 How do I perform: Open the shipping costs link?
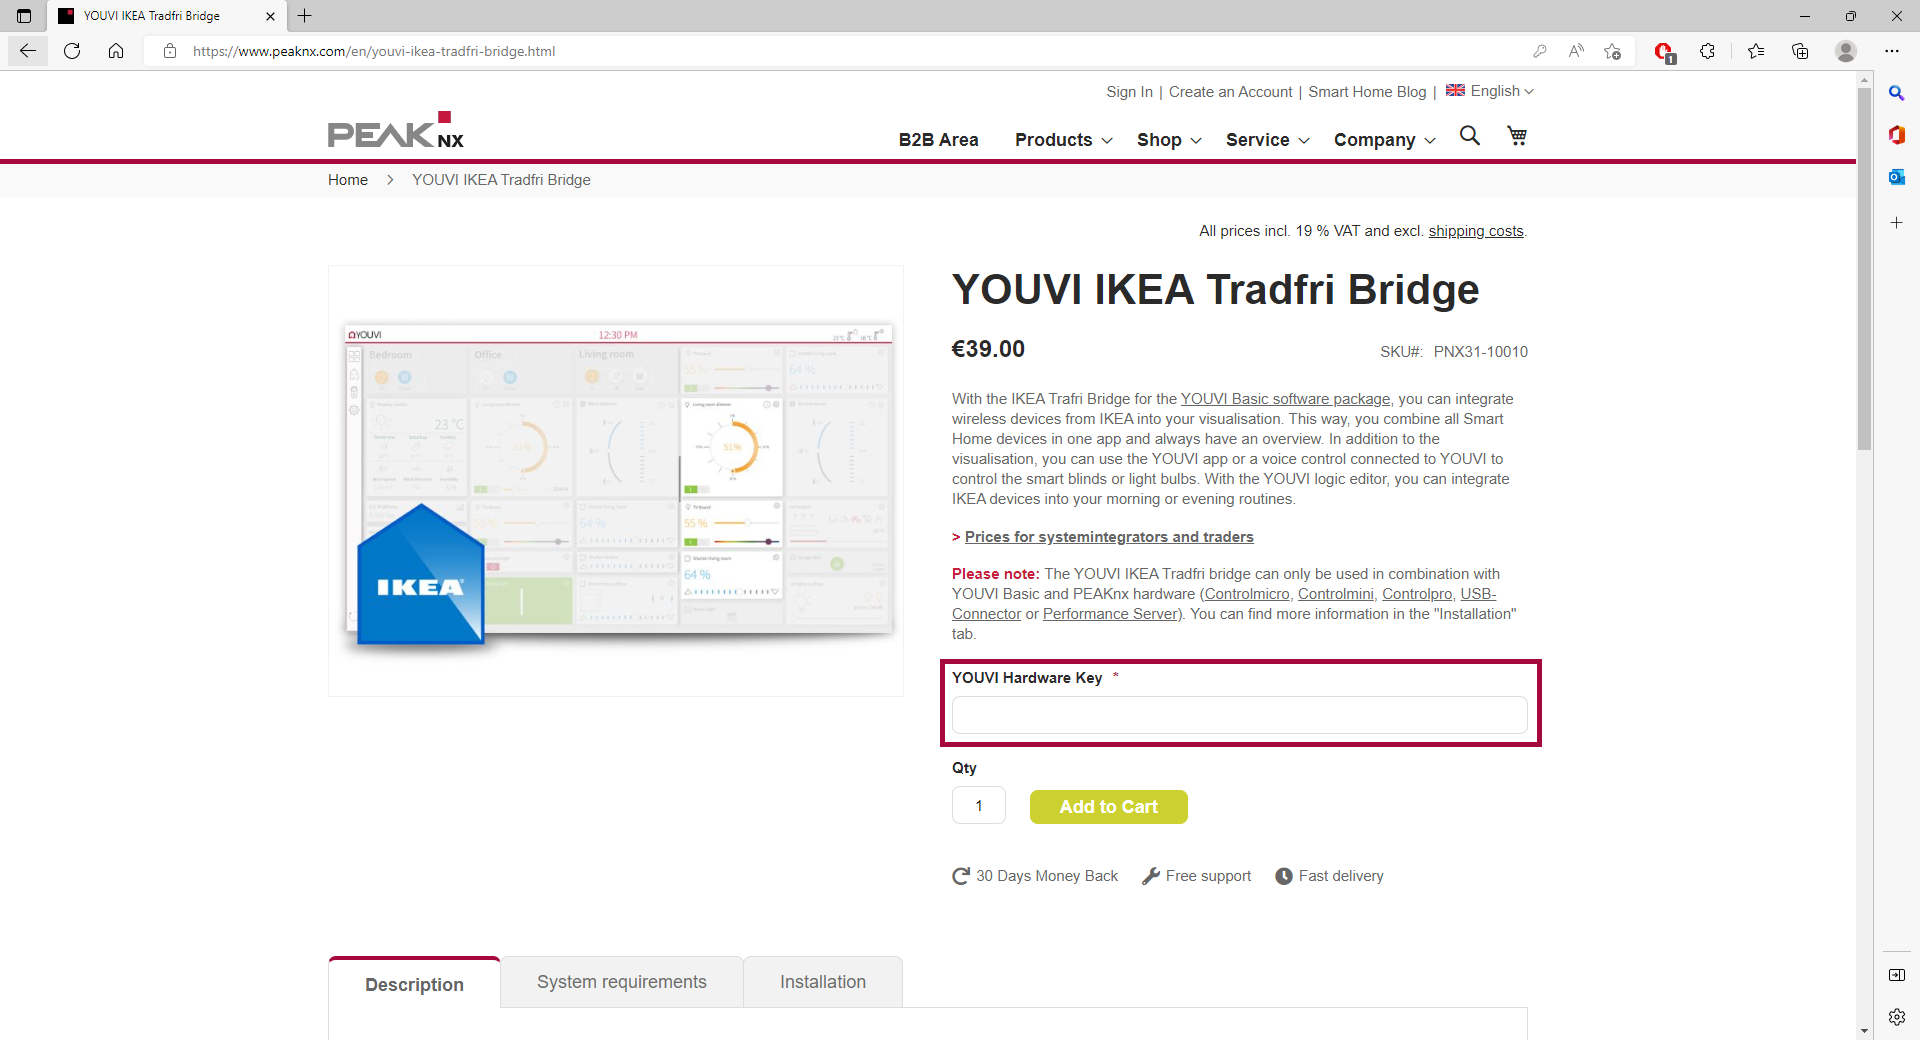tap(1476, 231)
